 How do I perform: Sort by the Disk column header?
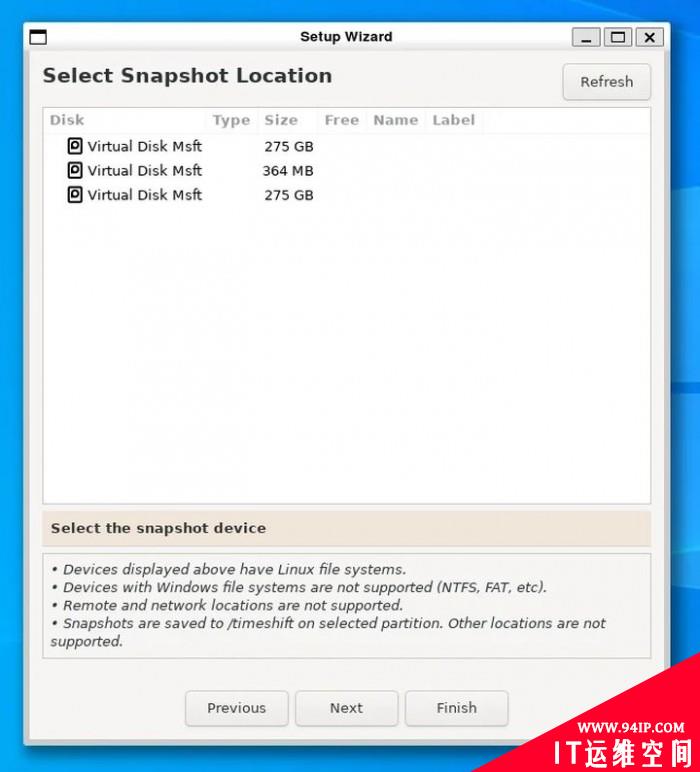click(125, 120)
